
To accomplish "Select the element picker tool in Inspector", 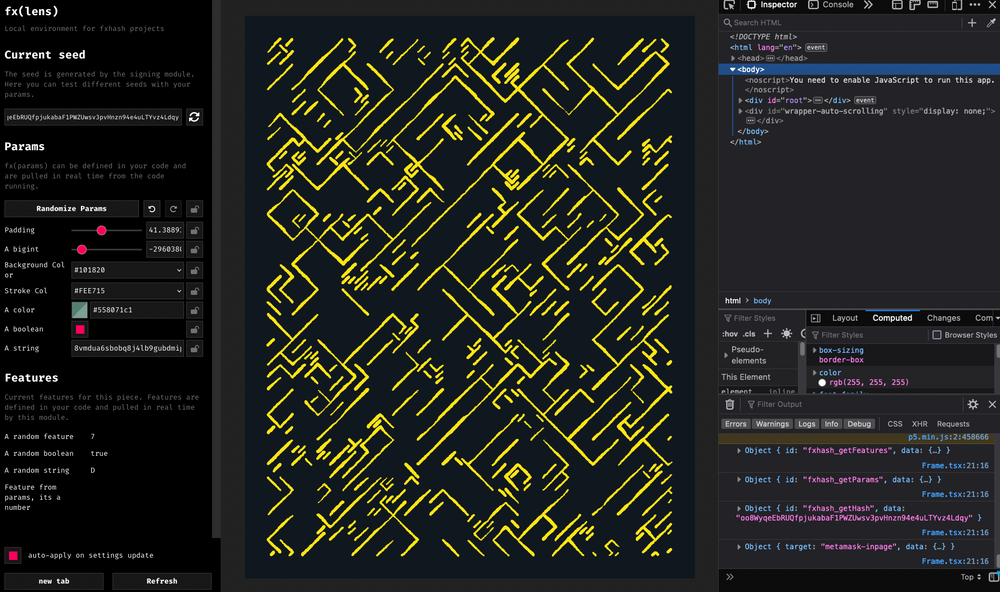I will 728,5.
